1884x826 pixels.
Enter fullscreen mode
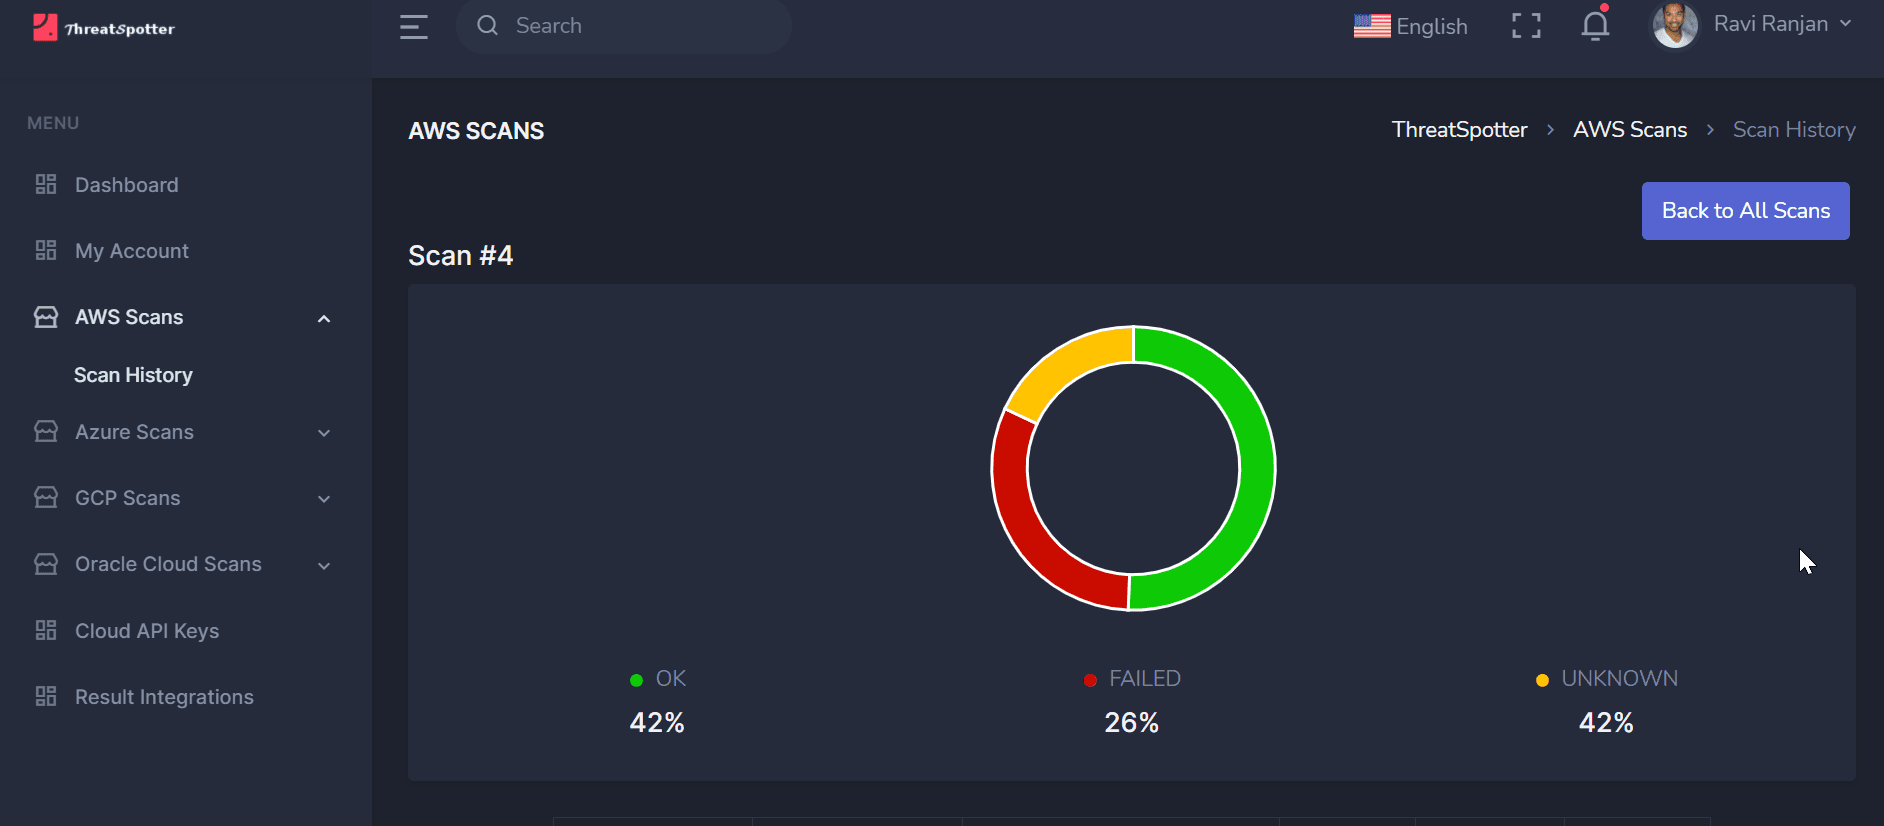[1526, 26]
